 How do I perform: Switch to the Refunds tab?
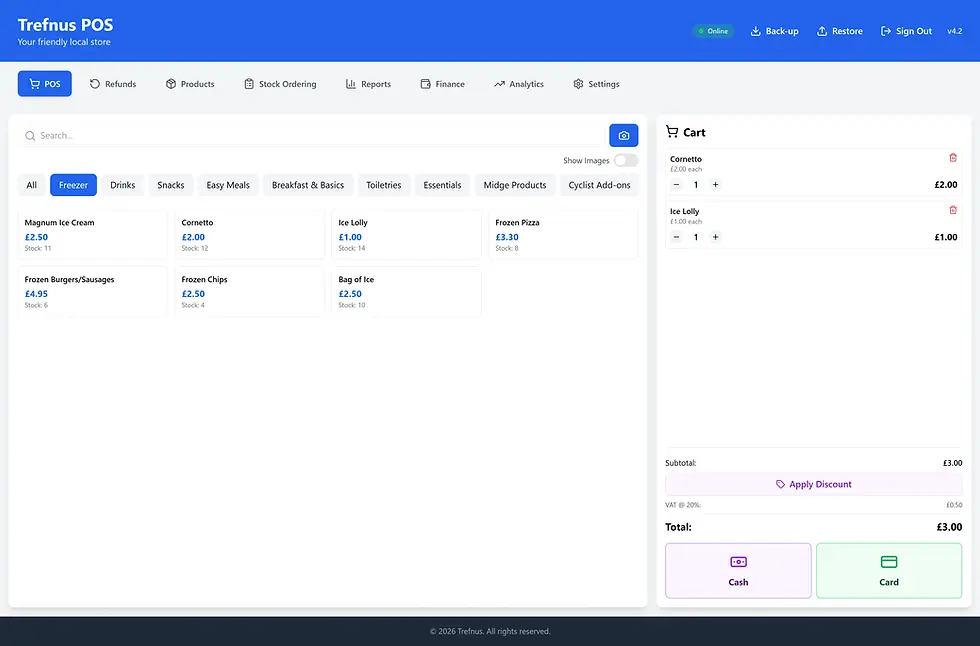point(112,84)
